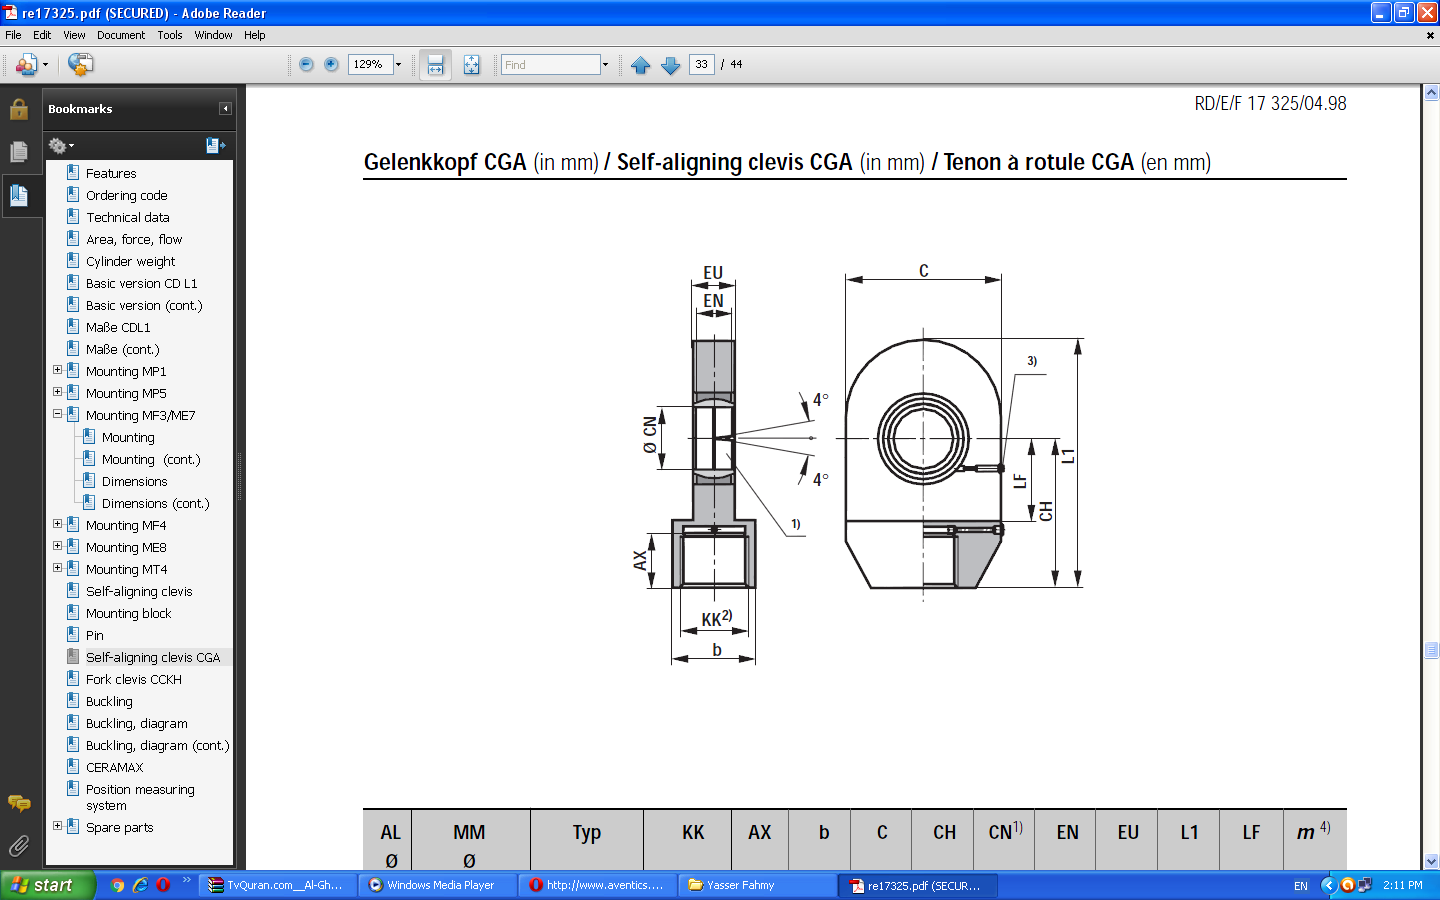Open the Pages panel icon
The image size is (1440, 900).
coord(19,152)
